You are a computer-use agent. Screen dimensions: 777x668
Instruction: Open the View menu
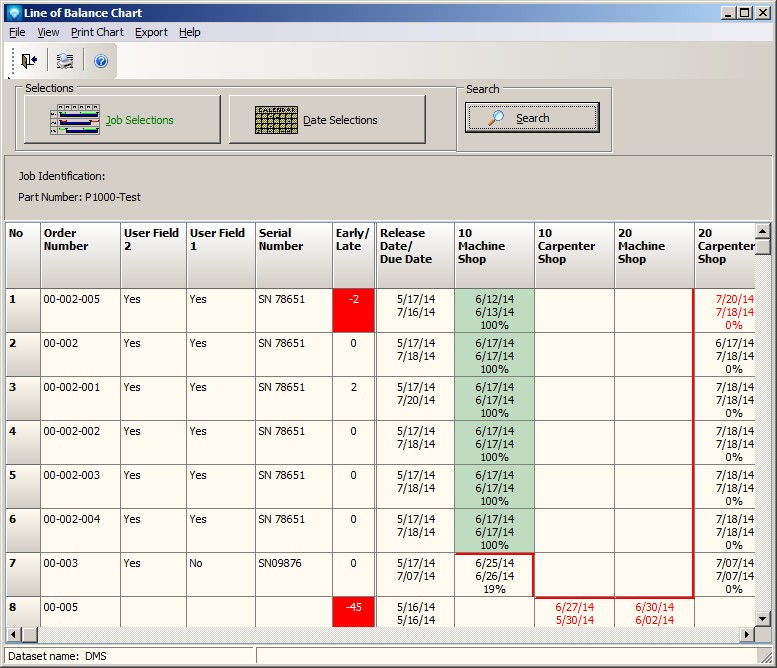[x=48, y=32]
